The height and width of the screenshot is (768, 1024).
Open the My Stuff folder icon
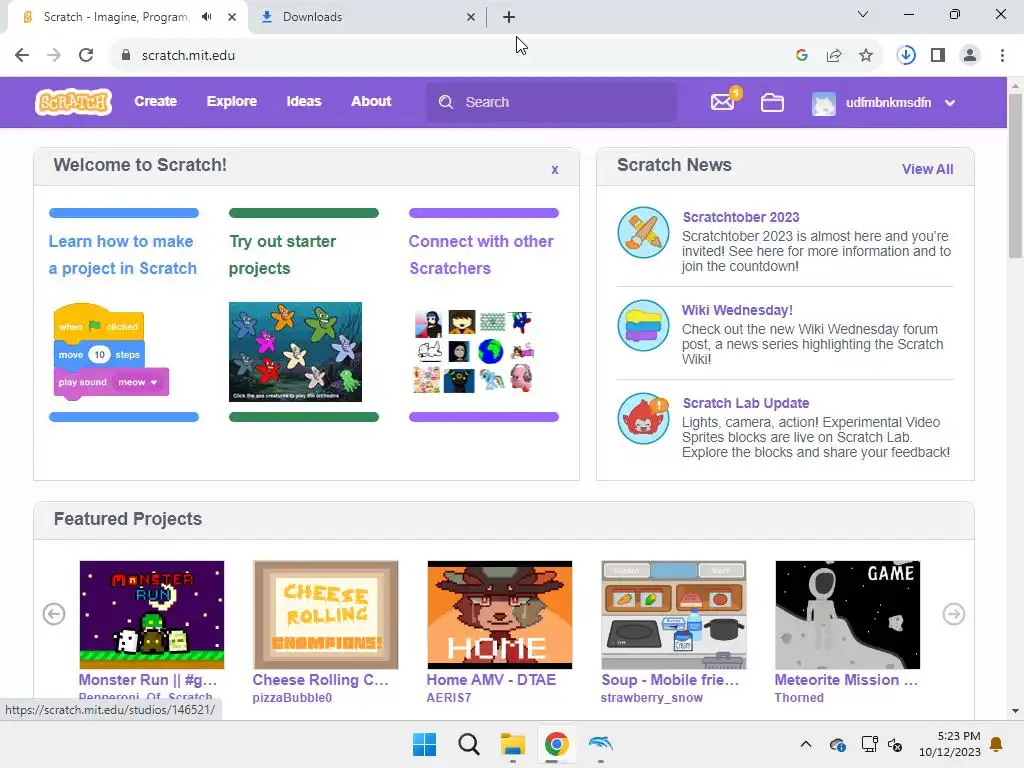(772, 103)
